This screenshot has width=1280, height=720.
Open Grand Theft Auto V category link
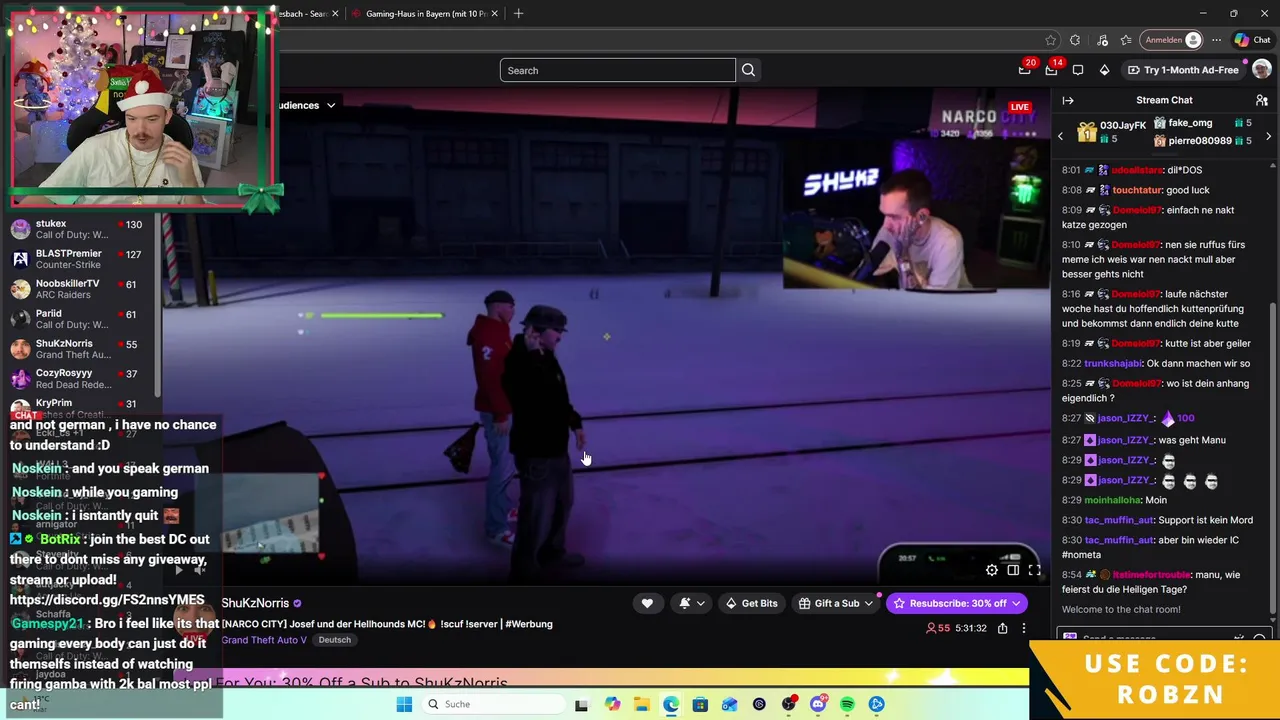click(264, 640)
